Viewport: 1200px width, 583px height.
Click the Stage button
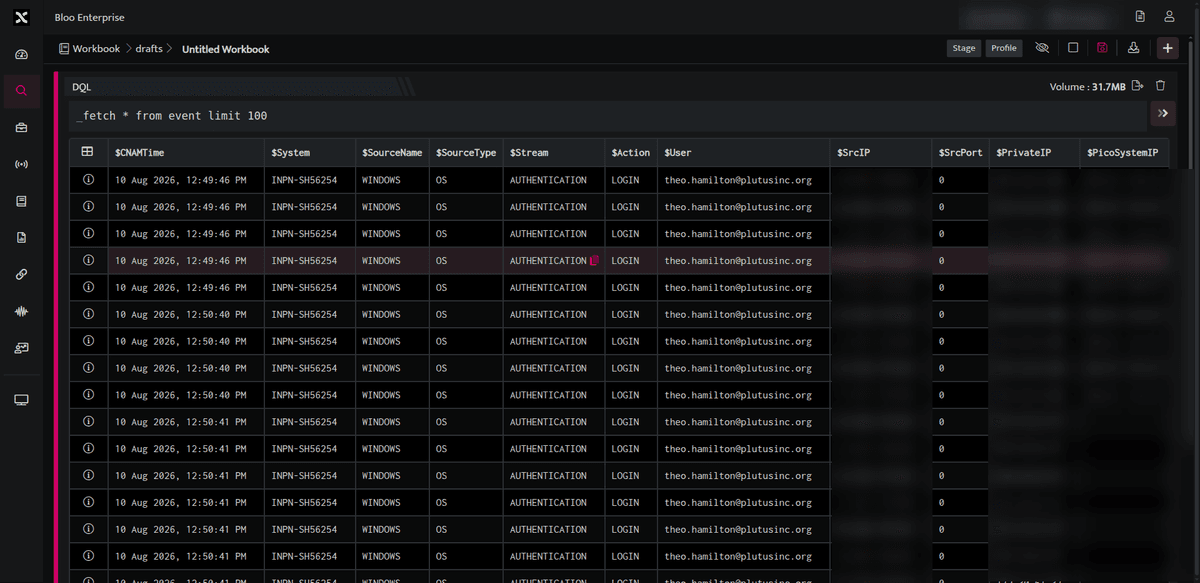click(964, 48)
